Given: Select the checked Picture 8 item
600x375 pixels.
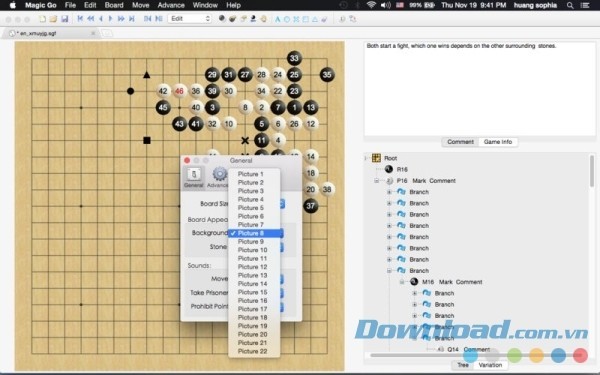Looking at the screenshot, I should coord(254,233).
